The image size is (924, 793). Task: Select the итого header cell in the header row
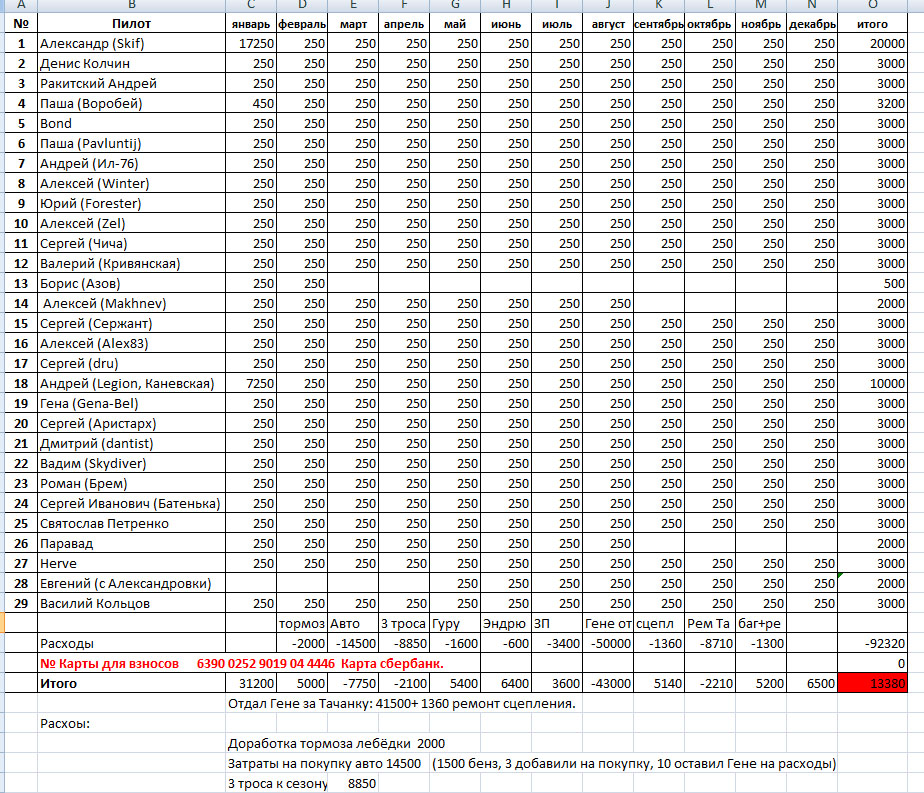click(x=872, y=24)
